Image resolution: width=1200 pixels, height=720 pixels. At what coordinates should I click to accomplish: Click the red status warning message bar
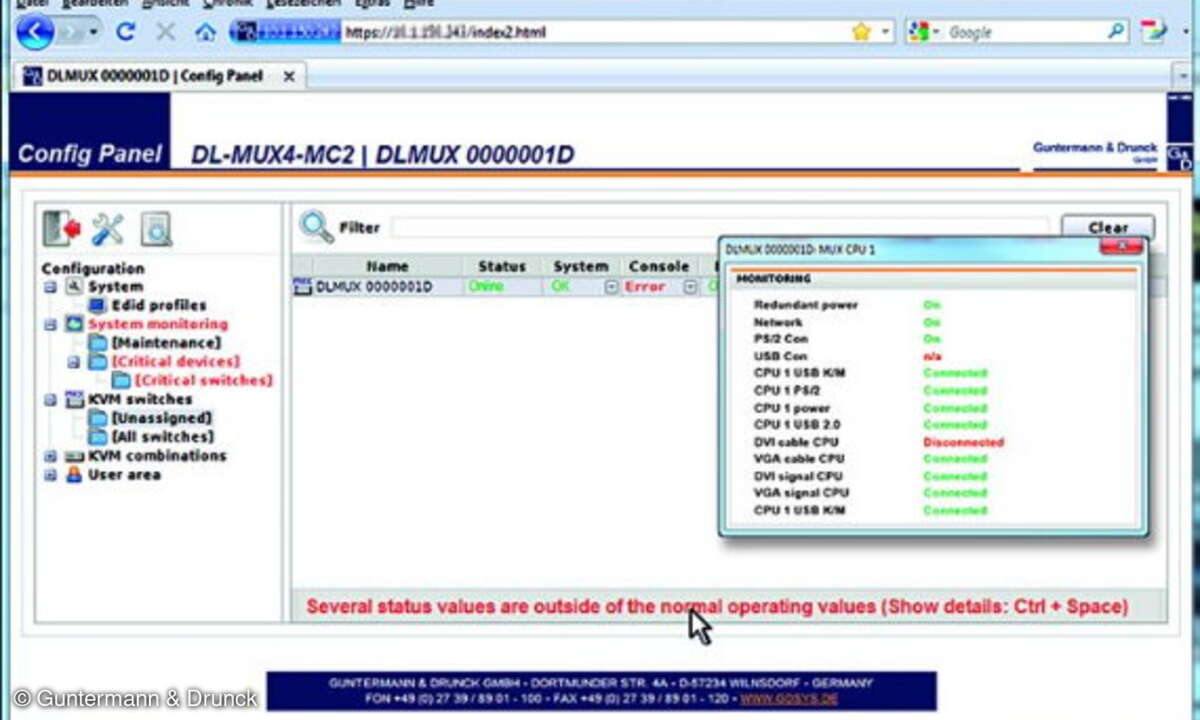728,606
